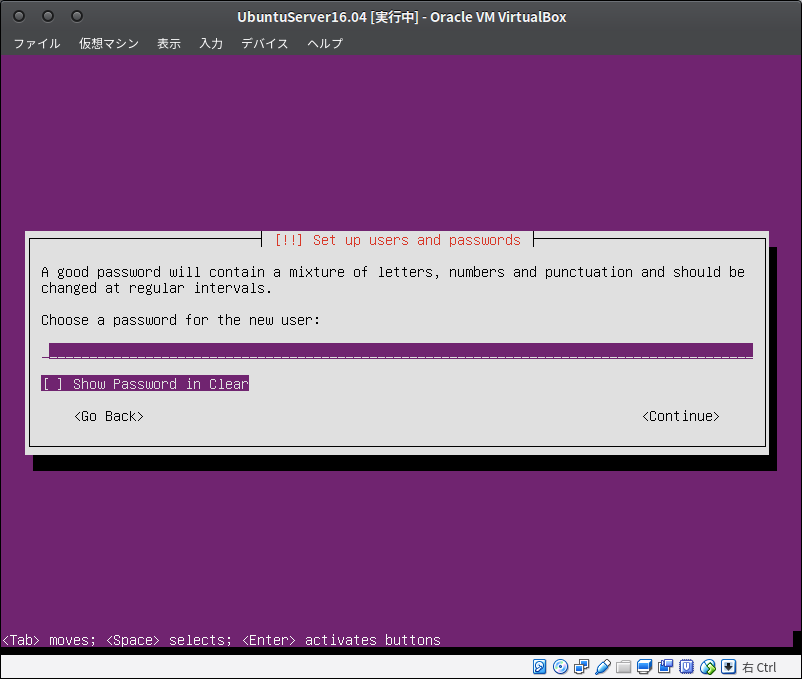Click the mouse integration icon
802x679 pixels.
coord(708,667)
